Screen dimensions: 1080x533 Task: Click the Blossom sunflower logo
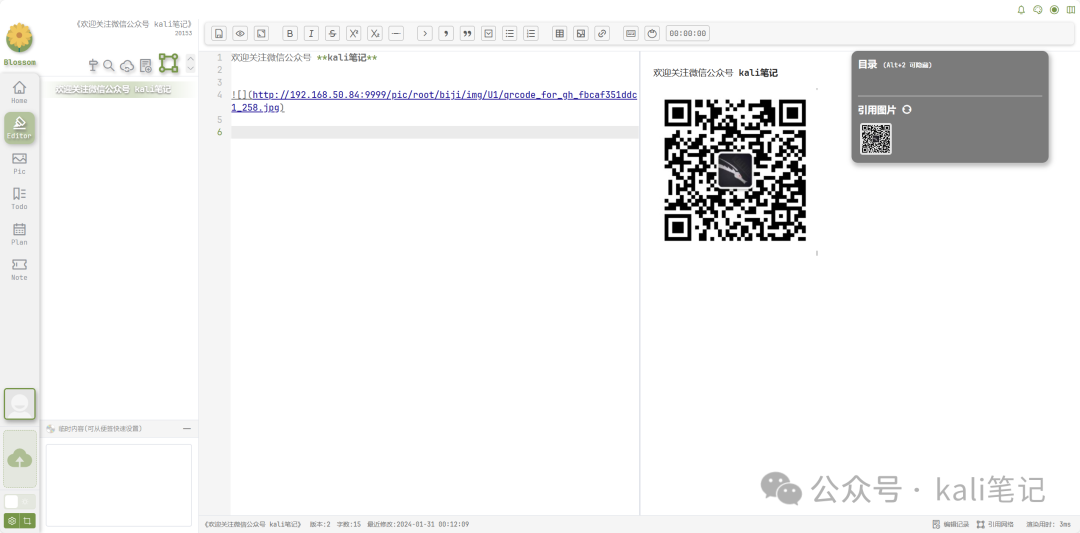tap(19, 38)
